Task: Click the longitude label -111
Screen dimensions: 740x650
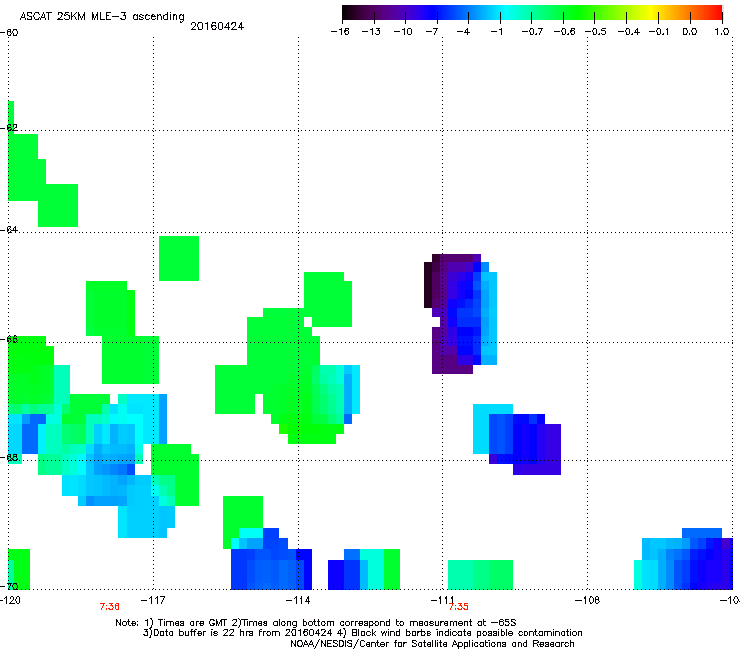Action: [x=442, y=600]
